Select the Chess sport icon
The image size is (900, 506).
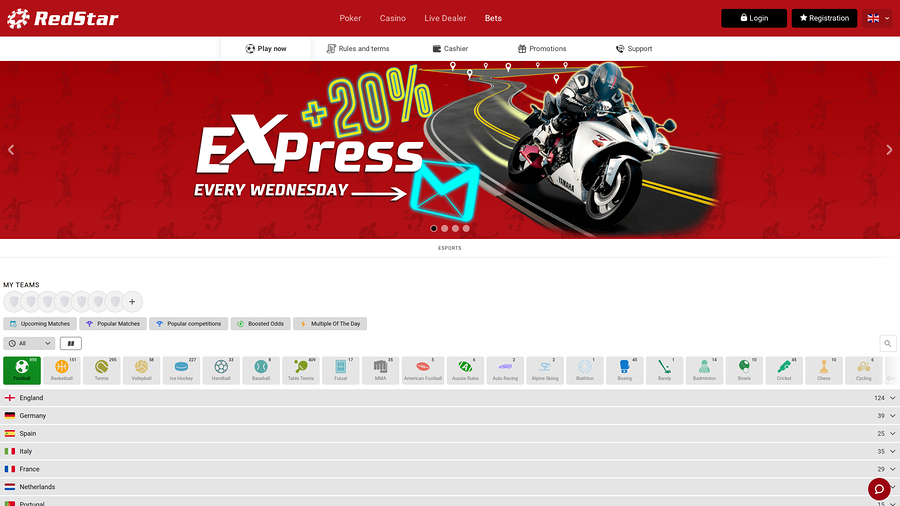tap(824, 370)
